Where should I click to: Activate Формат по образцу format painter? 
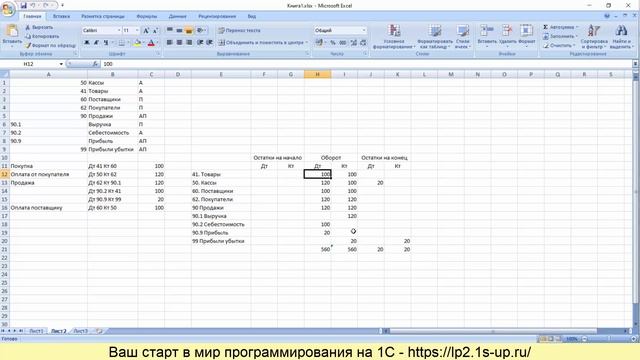(x=50, y=45)
